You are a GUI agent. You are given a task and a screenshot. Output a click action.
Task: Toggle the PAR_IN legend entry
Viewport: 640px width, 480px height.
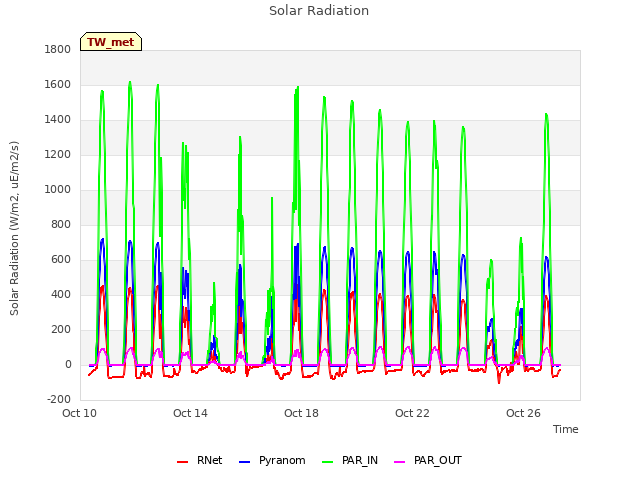coord(350,460)
